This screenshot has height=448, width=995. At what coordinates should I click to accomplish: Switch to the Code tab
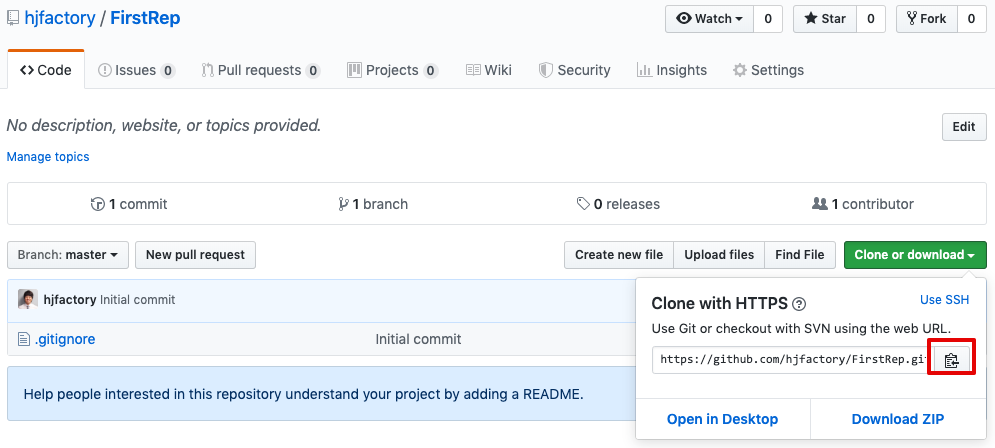[46, 70]
